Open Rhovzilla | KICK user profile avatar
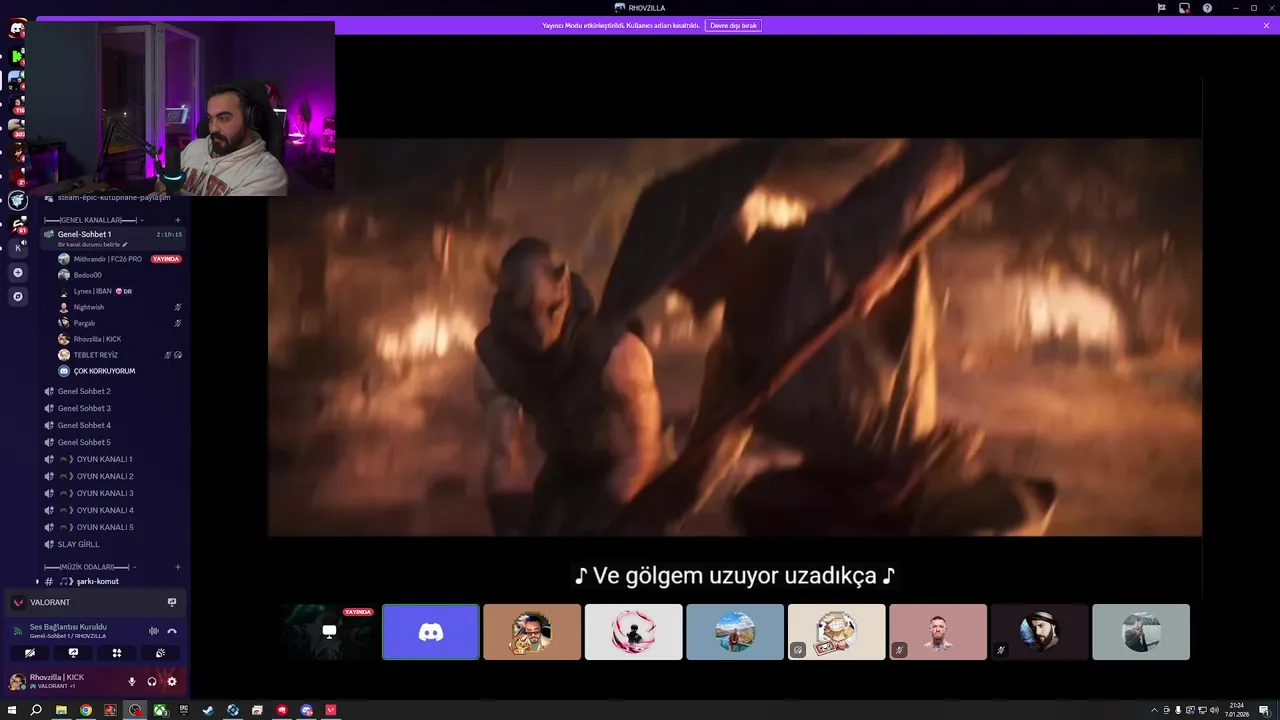The height and width of the screenshot is (720, 1280). 17,681
